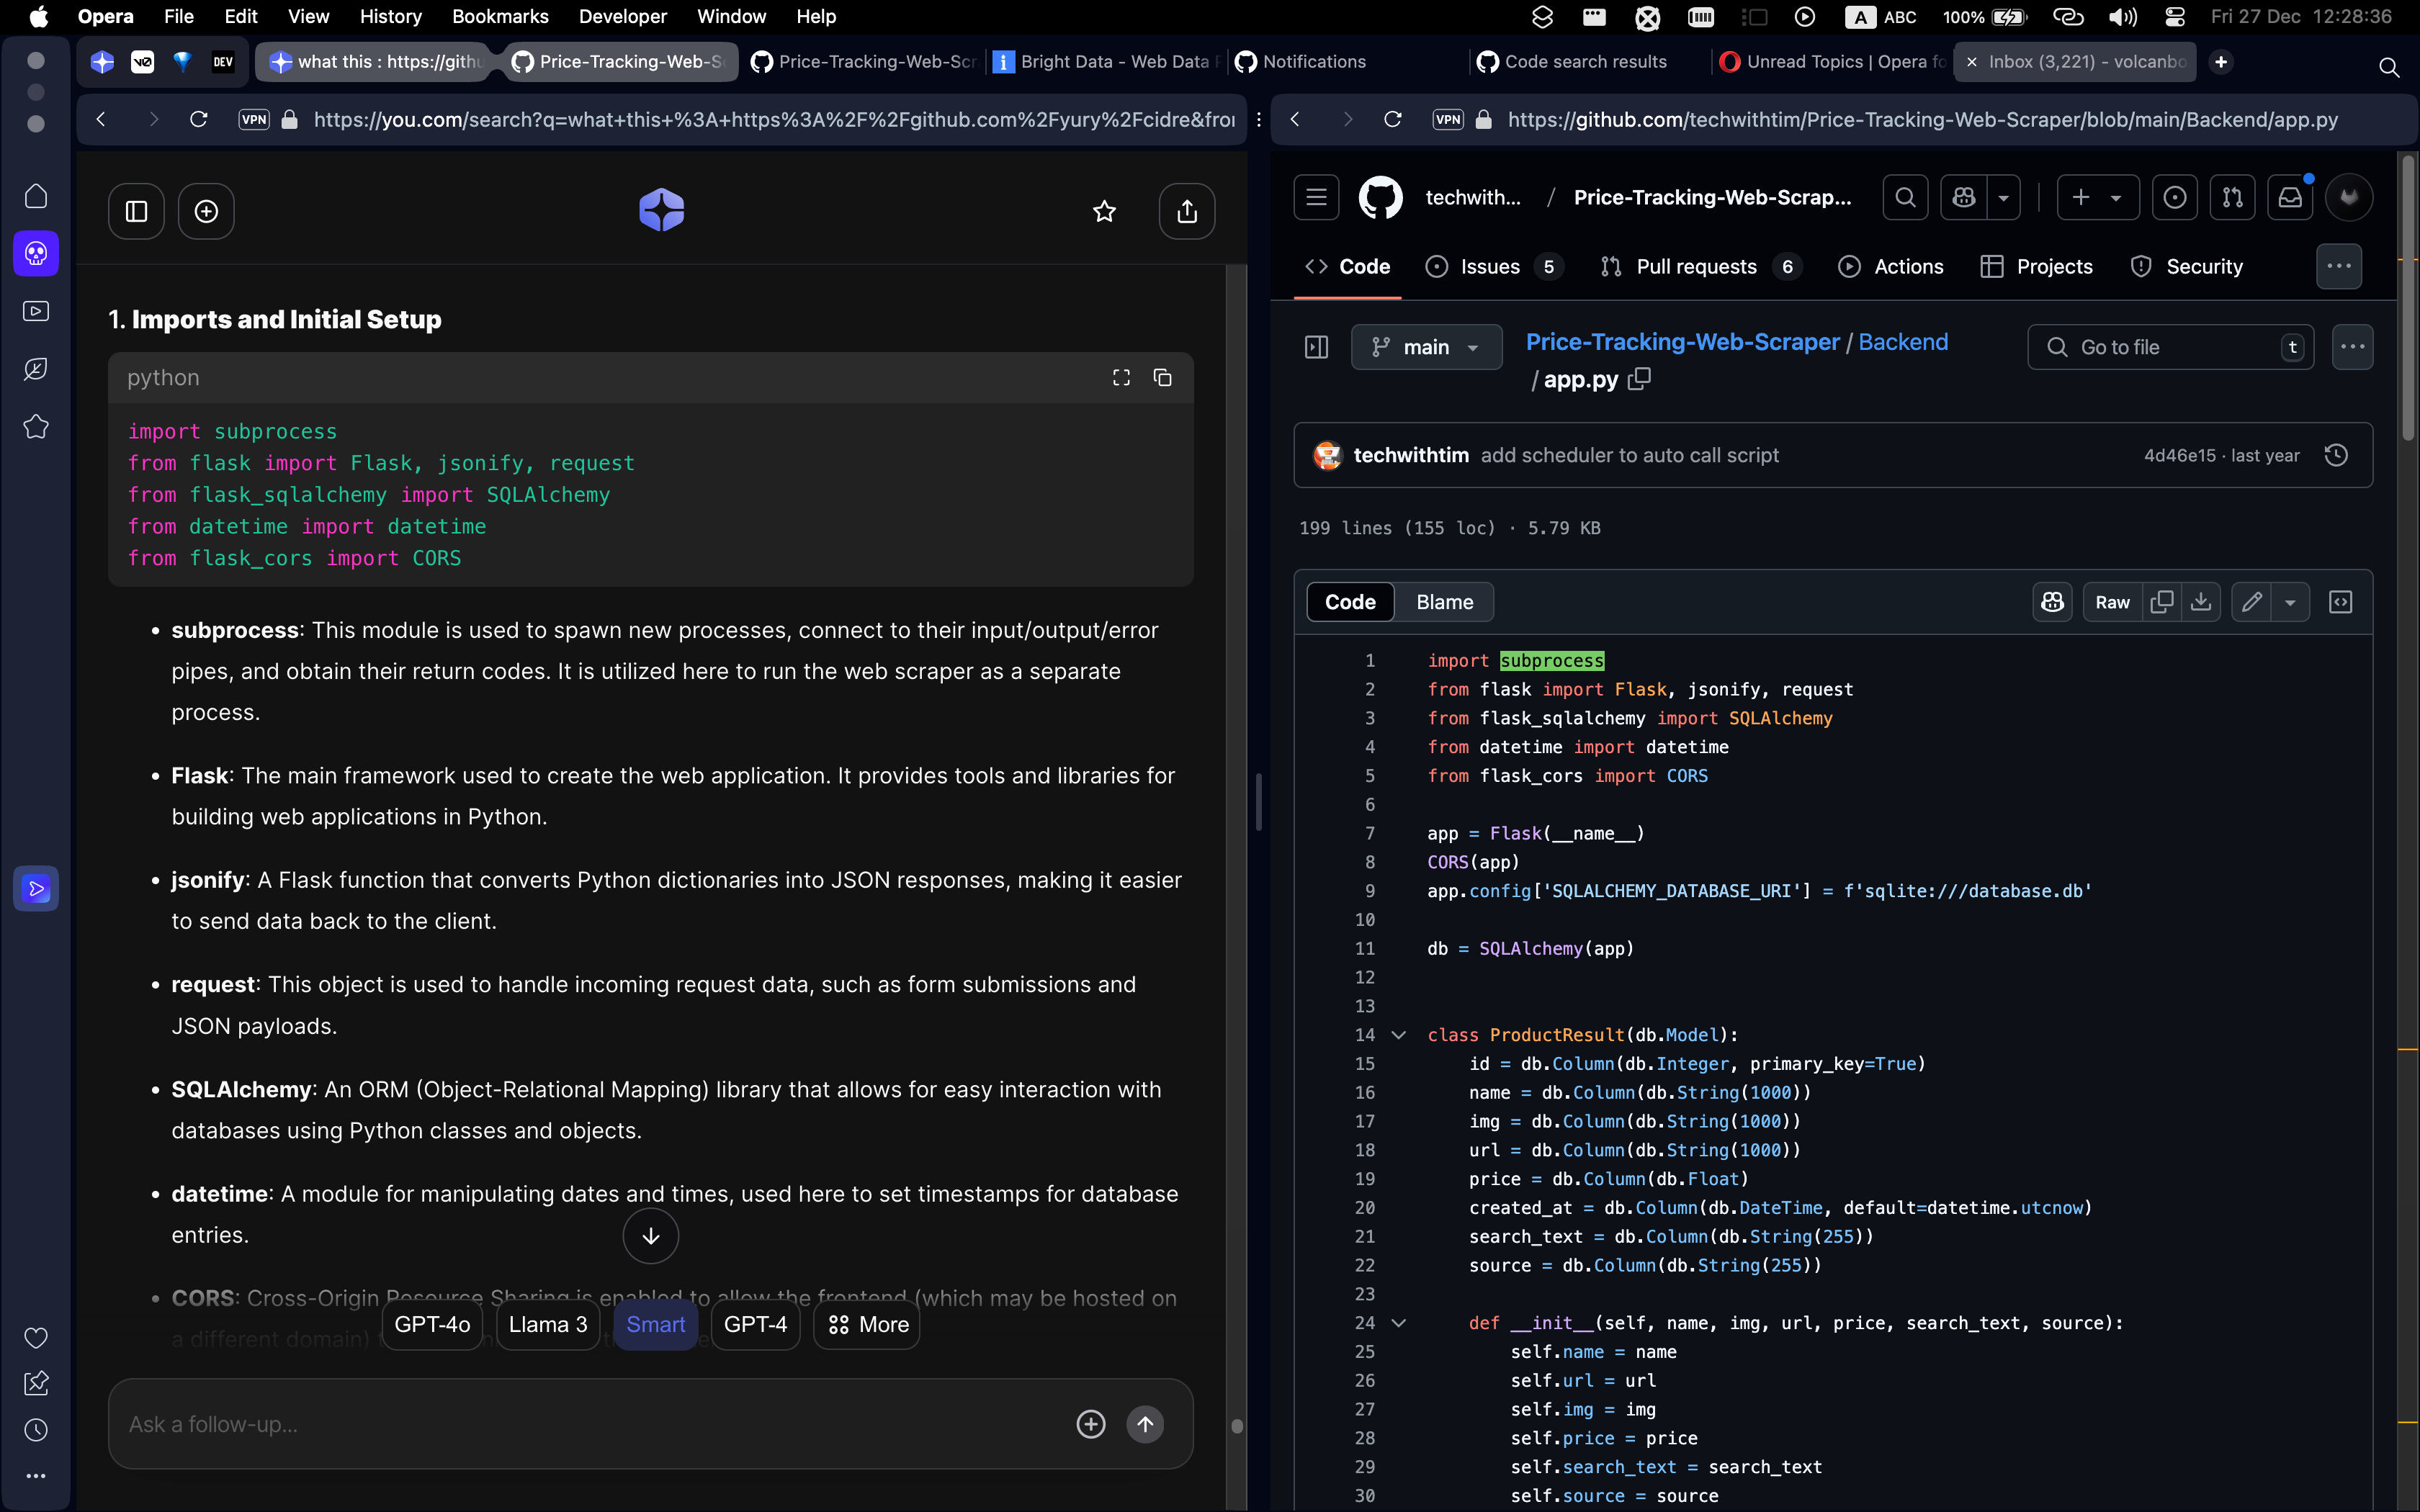Open symbols panel icon in code toolbar
The height and width of the screenshot is (1512, 2420).
(2341, 602)
